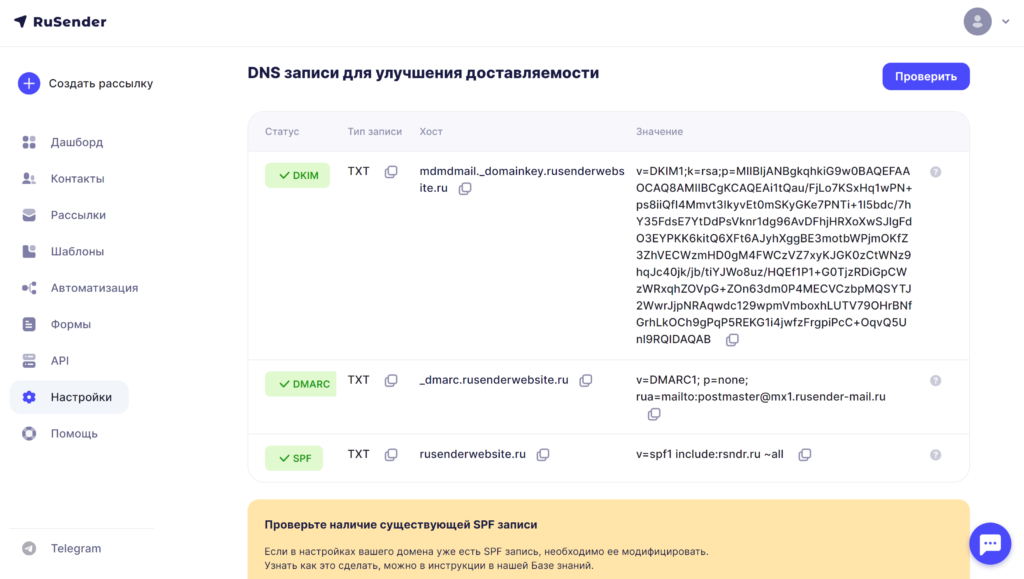1024x579 pixels.
Task: Open Контакты section
Action: pos(77,178)
